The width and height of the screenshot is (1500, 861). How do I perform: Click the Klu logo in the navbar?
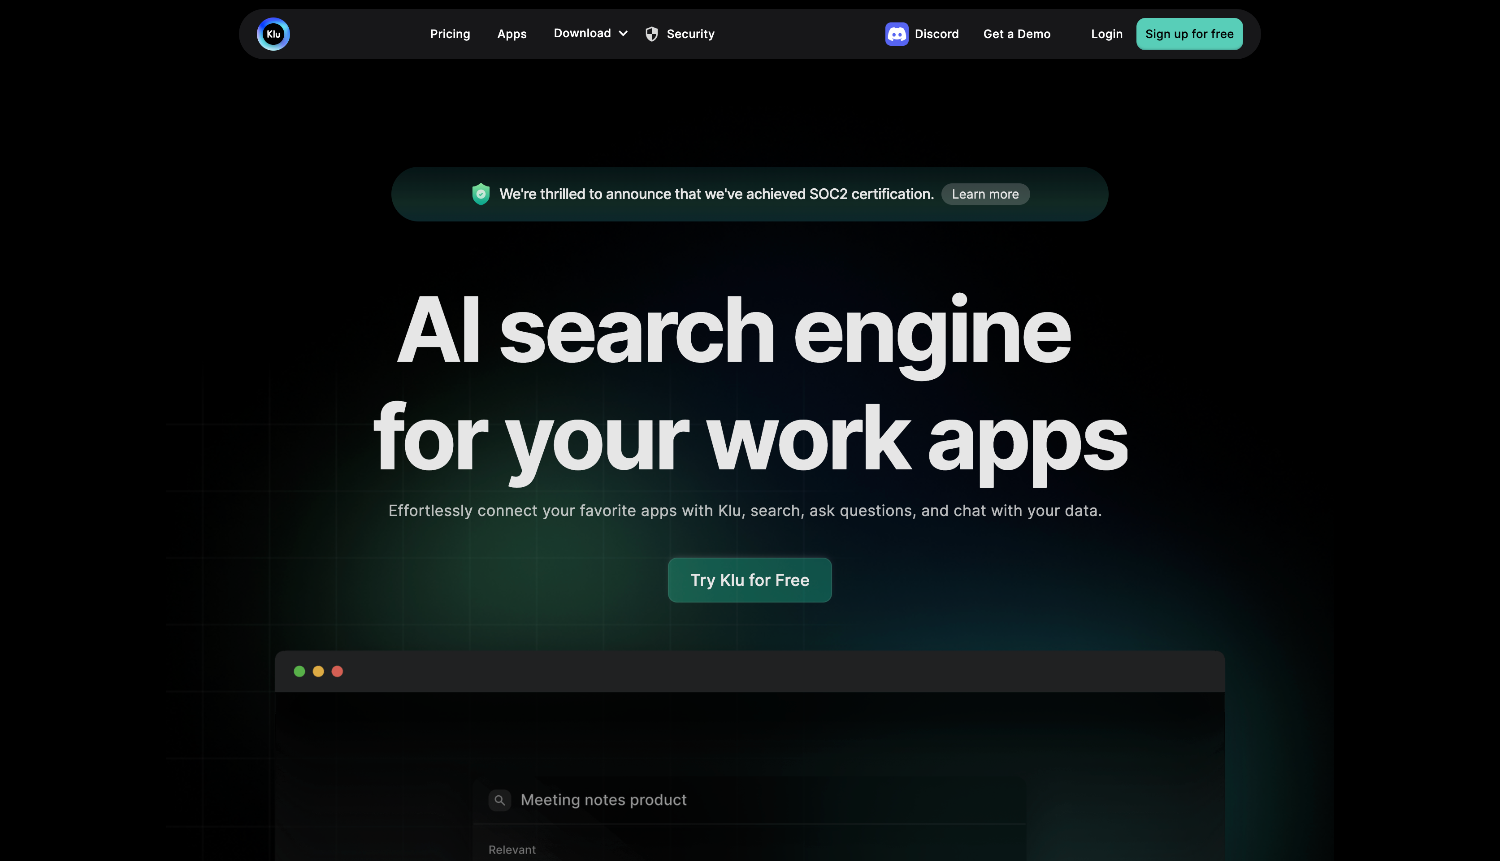pyautogui.click(x=273, y=34)
